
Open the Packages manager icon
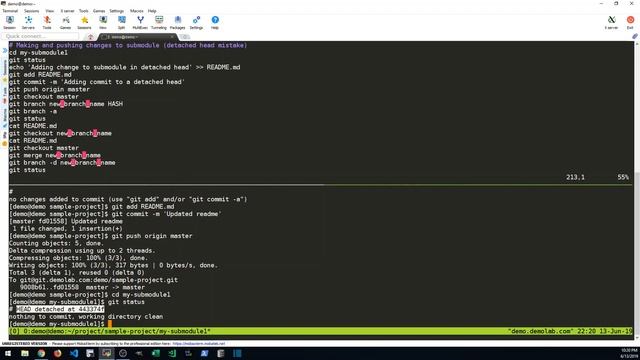point(178,22)
